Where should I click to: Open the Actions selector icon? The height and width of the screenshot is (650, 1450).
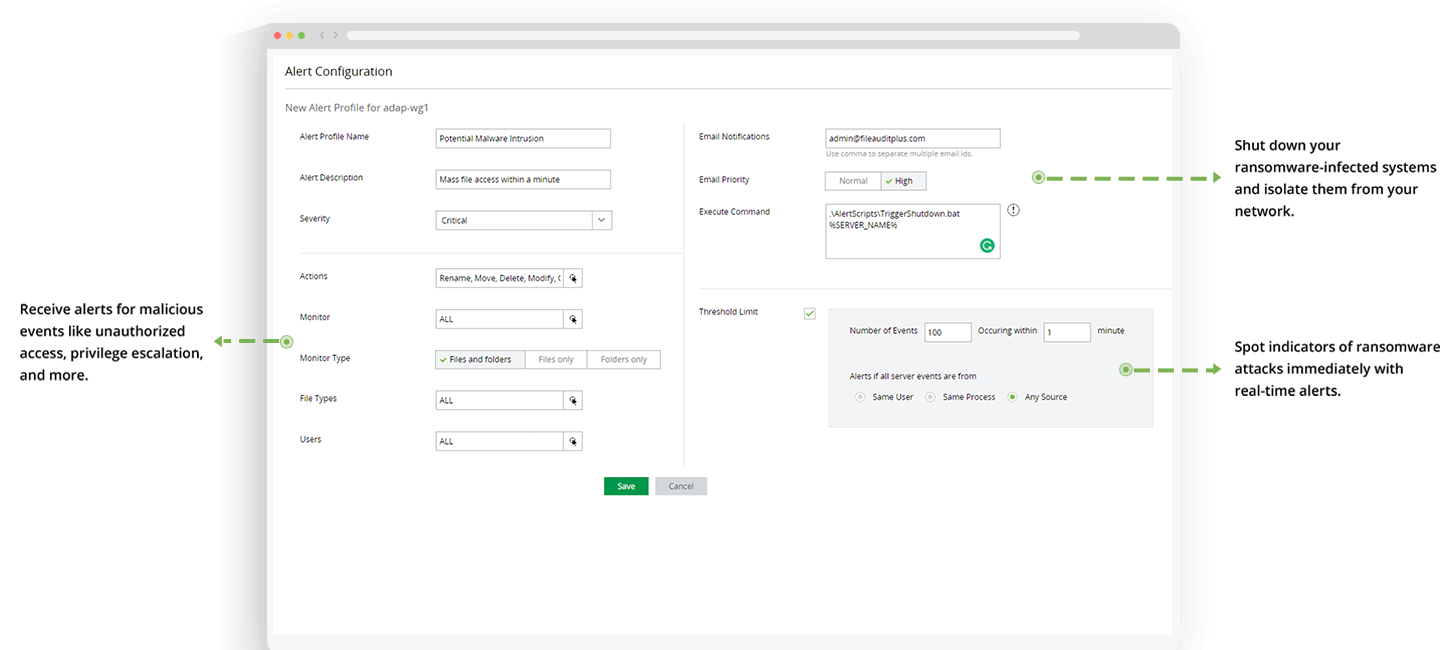click(573, 279)
